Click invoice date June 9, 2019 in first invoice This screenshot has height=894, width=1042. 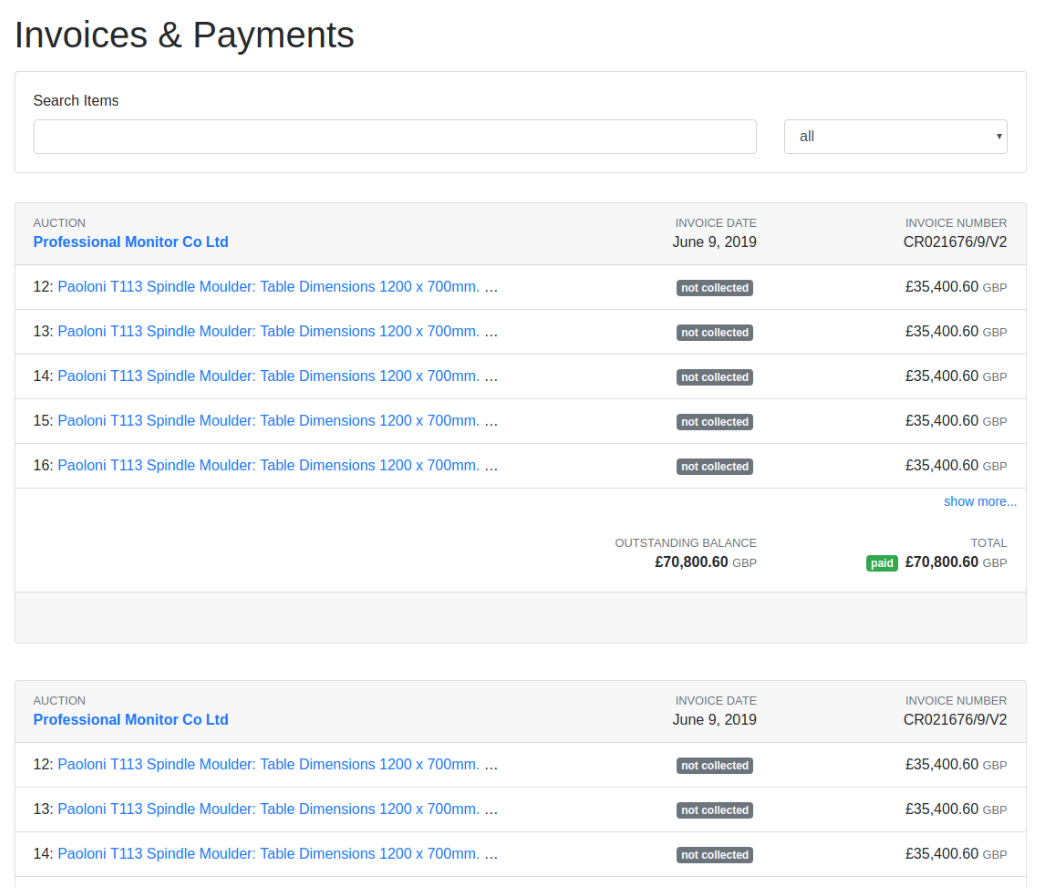714,242
